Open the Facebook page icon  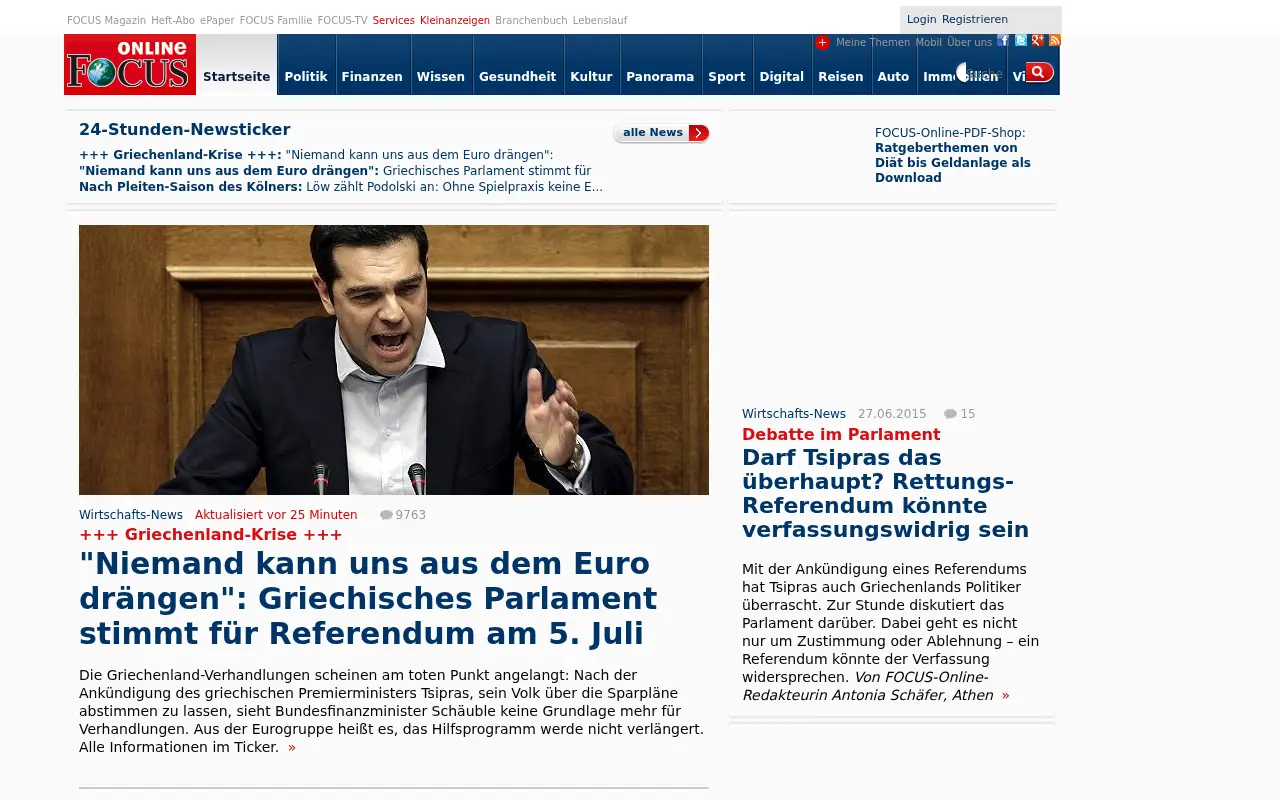click(x=1003, y=40)
